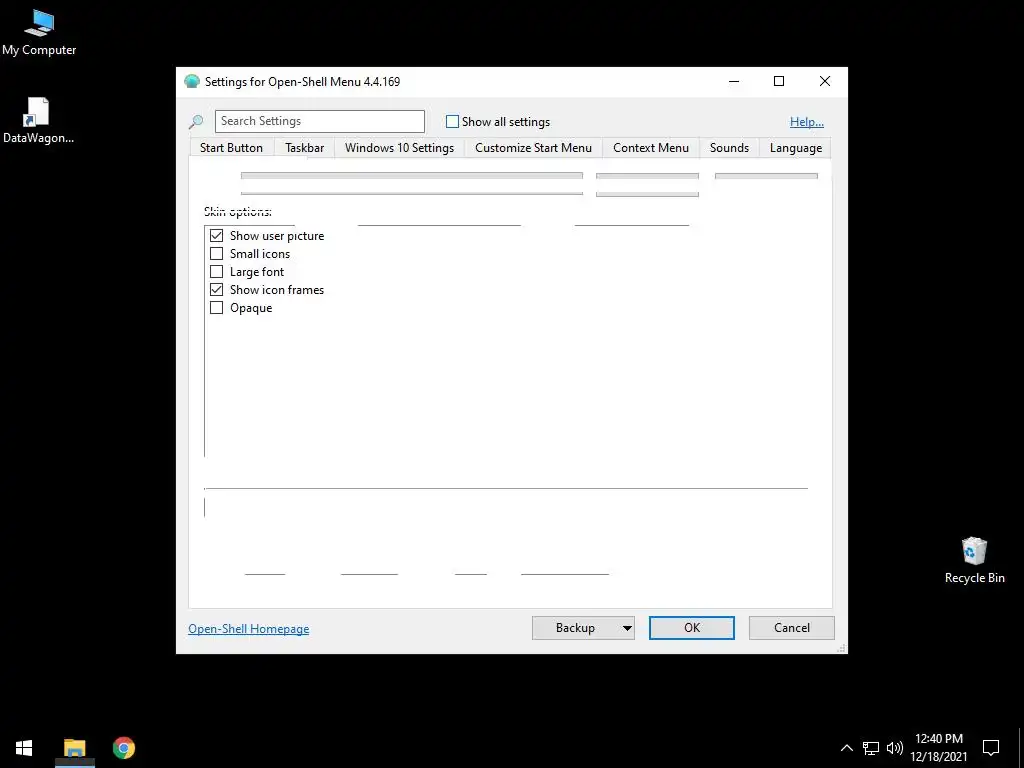Open the Help link
This screenshot has width=1024, height=768.
tap(807, 121)
